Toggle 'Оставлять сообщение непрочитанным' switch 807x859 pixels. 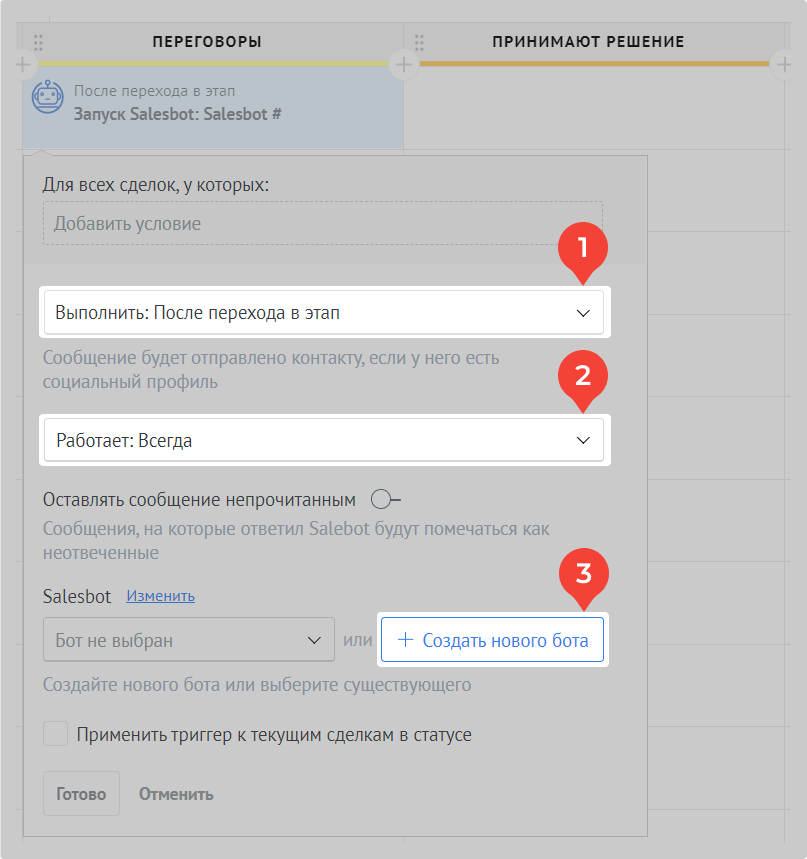point(384,499)
